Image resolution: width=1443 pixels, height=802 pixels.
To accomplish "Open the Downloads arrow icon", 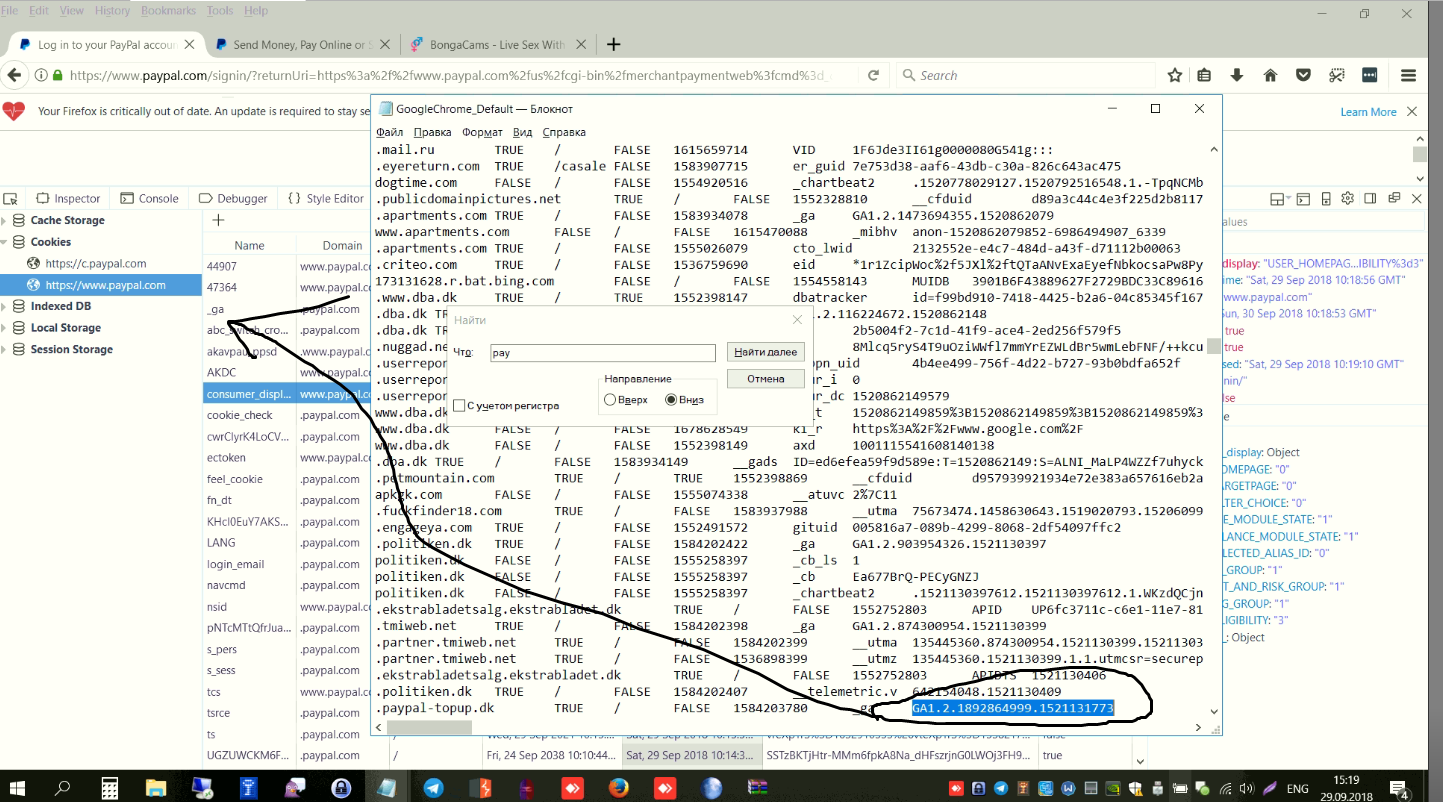I will 1237,75.
